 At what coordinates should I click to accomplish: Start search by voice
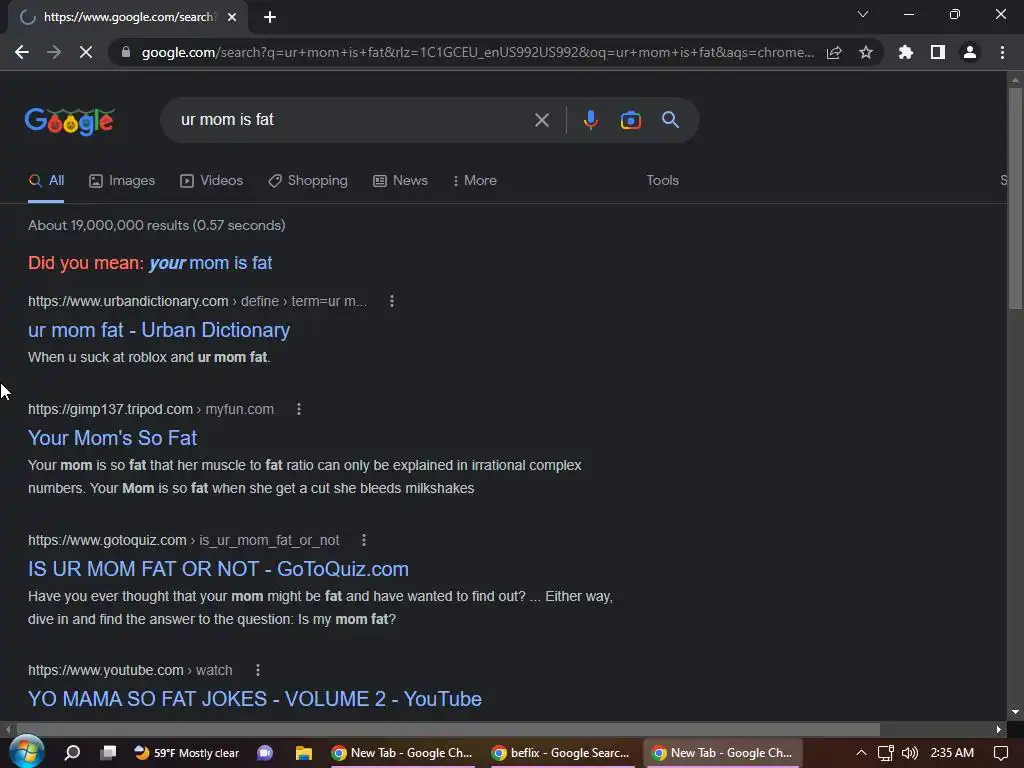click(x=591, y=120)
